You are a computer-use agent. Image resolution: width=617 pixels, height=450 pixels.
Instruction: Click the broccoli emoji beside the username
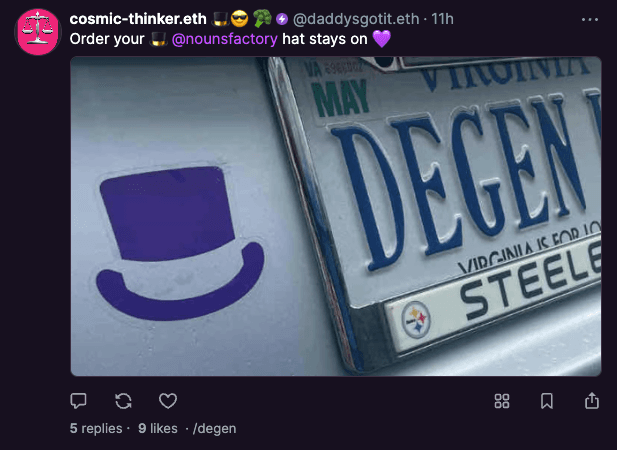coord(262,19)
